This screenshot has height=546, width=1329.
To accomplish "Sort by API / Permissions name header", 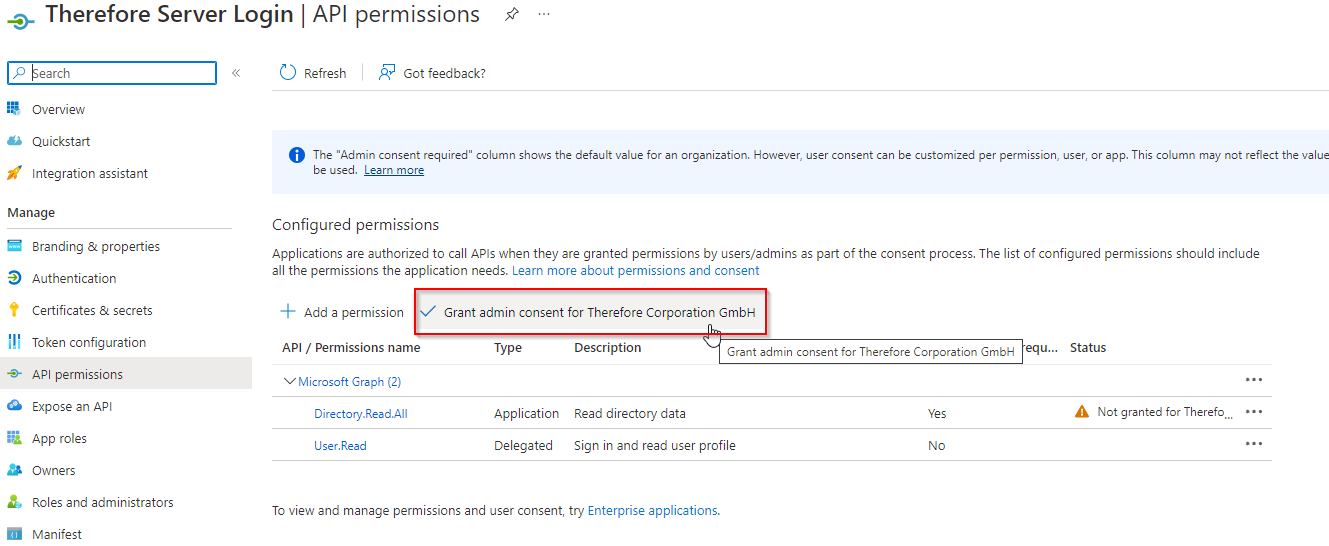I will [351, 347].
